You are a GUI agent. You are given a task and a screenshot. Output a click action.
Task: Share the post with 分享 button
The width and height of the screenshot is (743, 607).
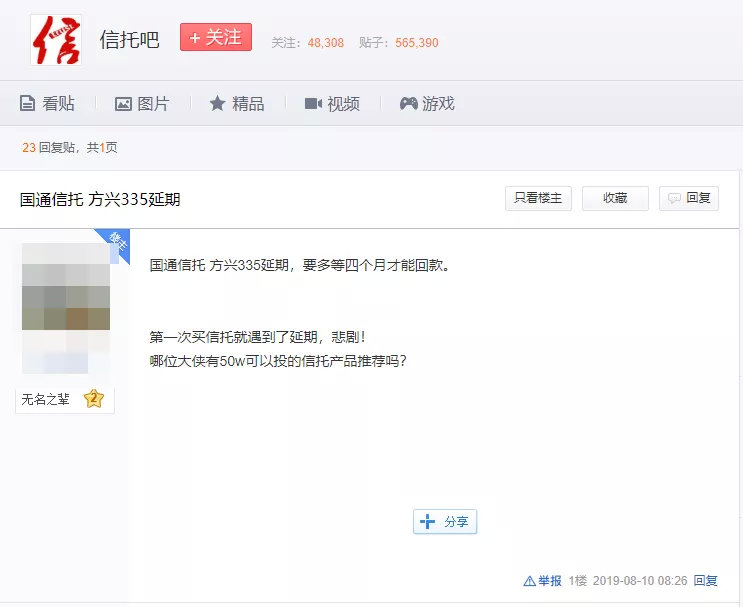click(445, 522)
